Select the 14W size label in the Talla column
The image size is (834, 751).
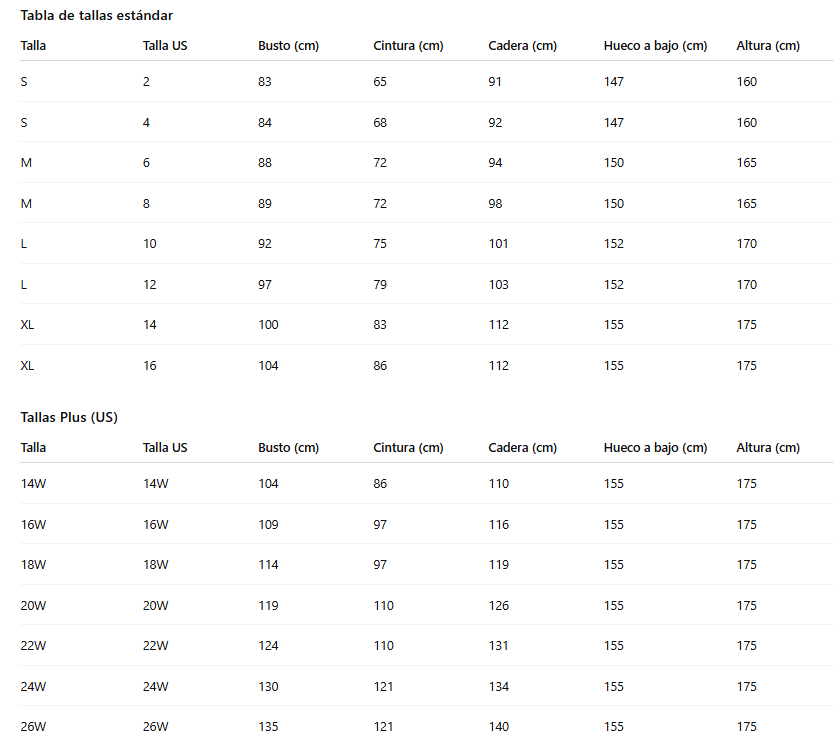pyautogui.click(x=33, y=484)
